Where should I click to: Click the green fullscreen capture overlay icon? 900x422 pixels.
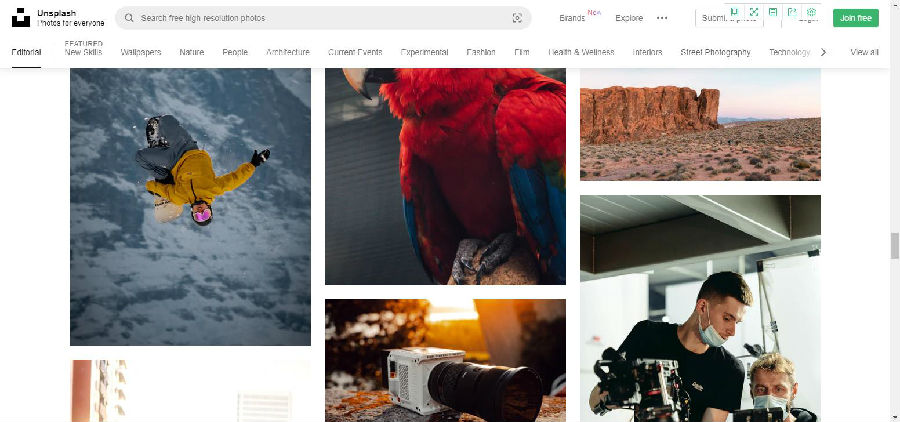753,12
